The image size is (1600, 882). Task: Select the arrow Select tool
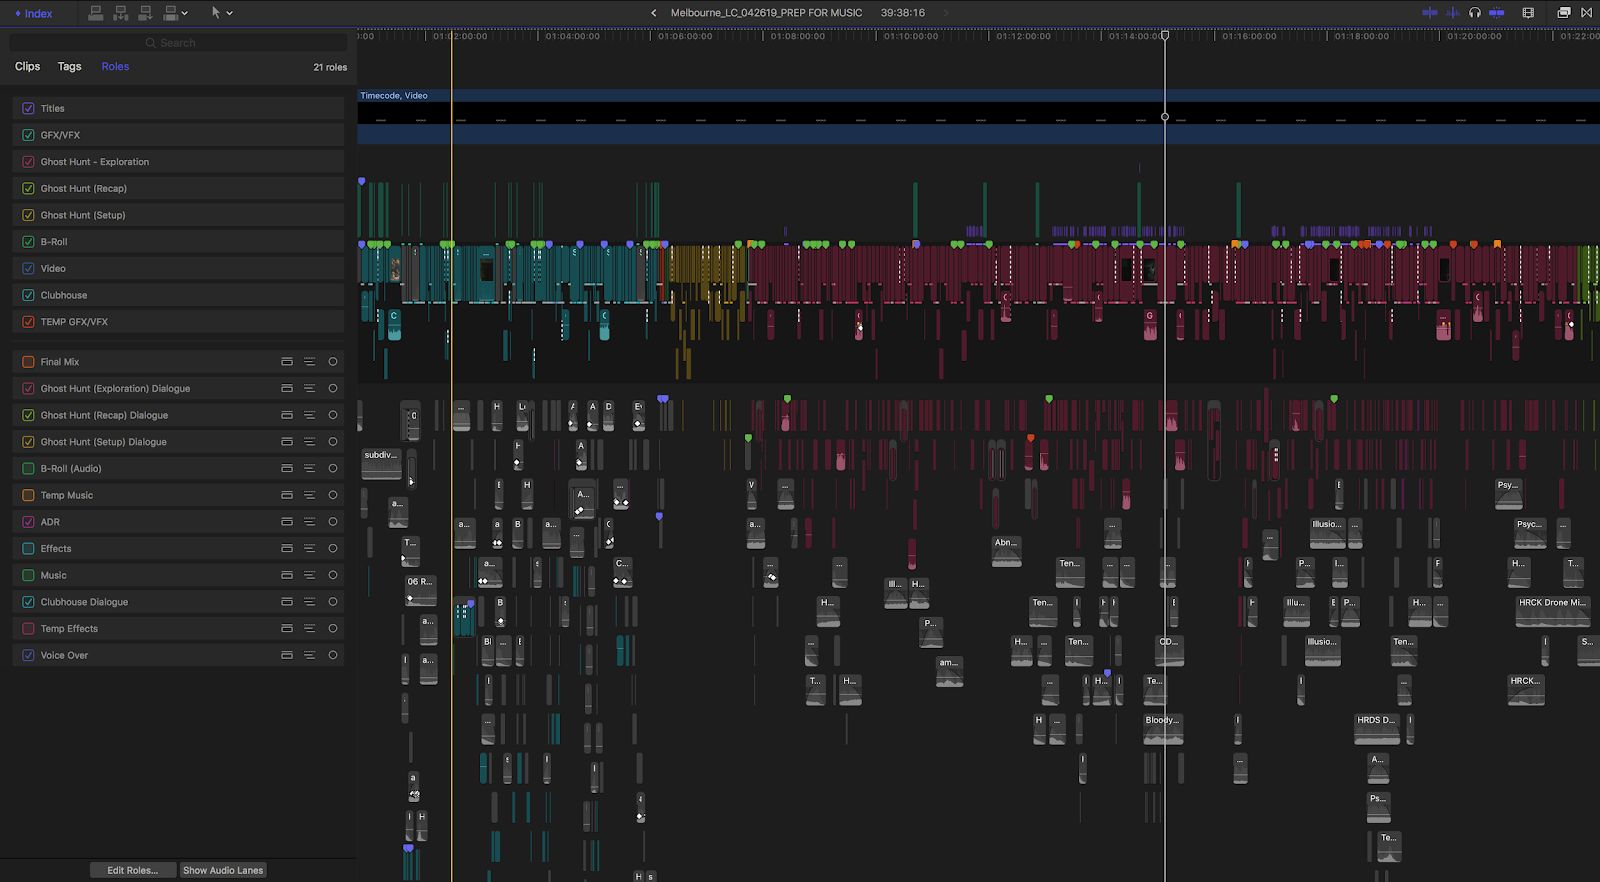tap(215, 13)
